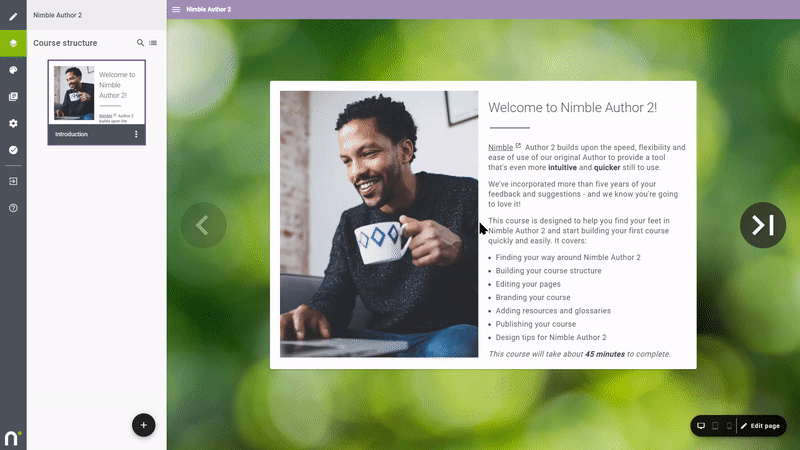Add a new page with plus button
Screen dimensions: 800x450
click(x=143, y=424)
